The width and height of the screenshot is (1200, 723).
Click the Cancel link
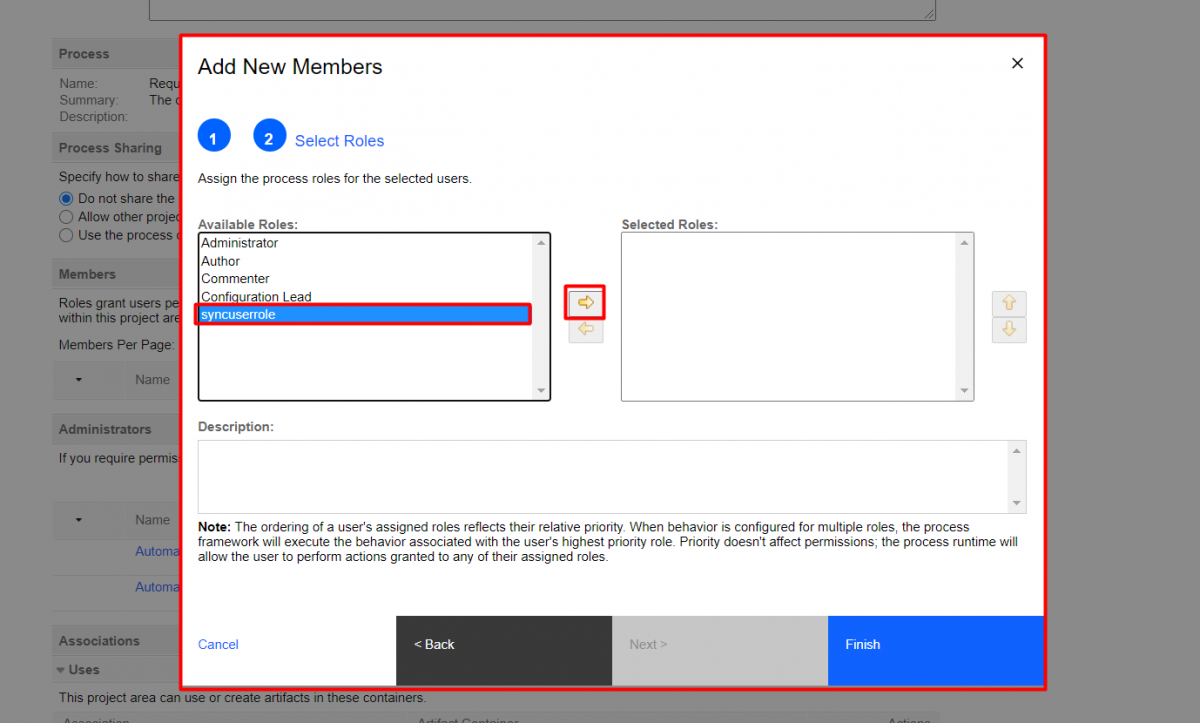(x=218, y=645)
